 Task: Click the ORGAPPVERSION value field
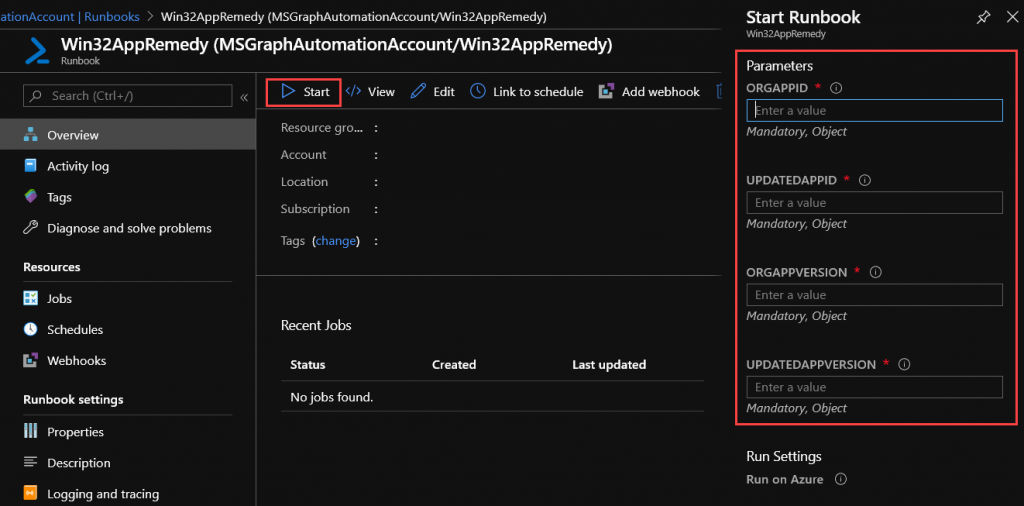pyautogui.click(x=874, y=295)
